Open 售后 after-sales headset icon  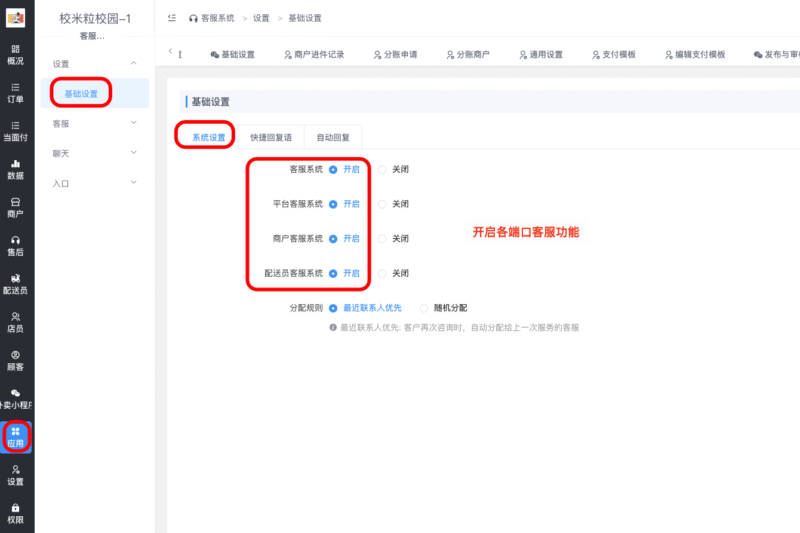coord(15,245)
